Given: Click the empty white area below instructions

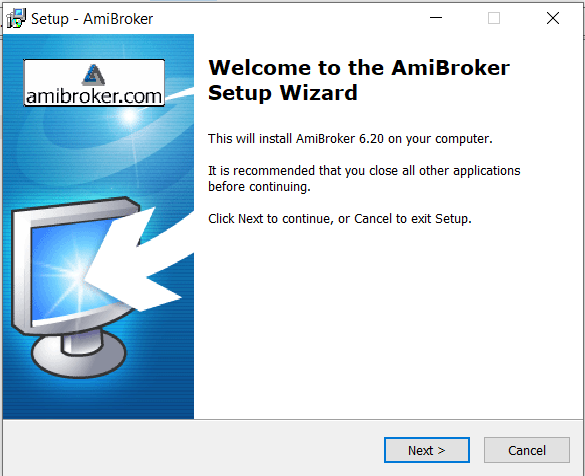Looking at the screenshot, I should tap(386, 321).
